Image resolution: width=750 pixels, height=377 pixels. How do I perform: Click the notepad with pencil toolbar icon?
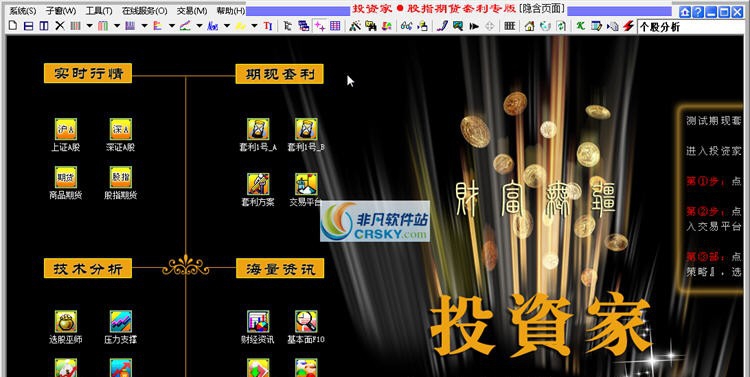(596, 26)
